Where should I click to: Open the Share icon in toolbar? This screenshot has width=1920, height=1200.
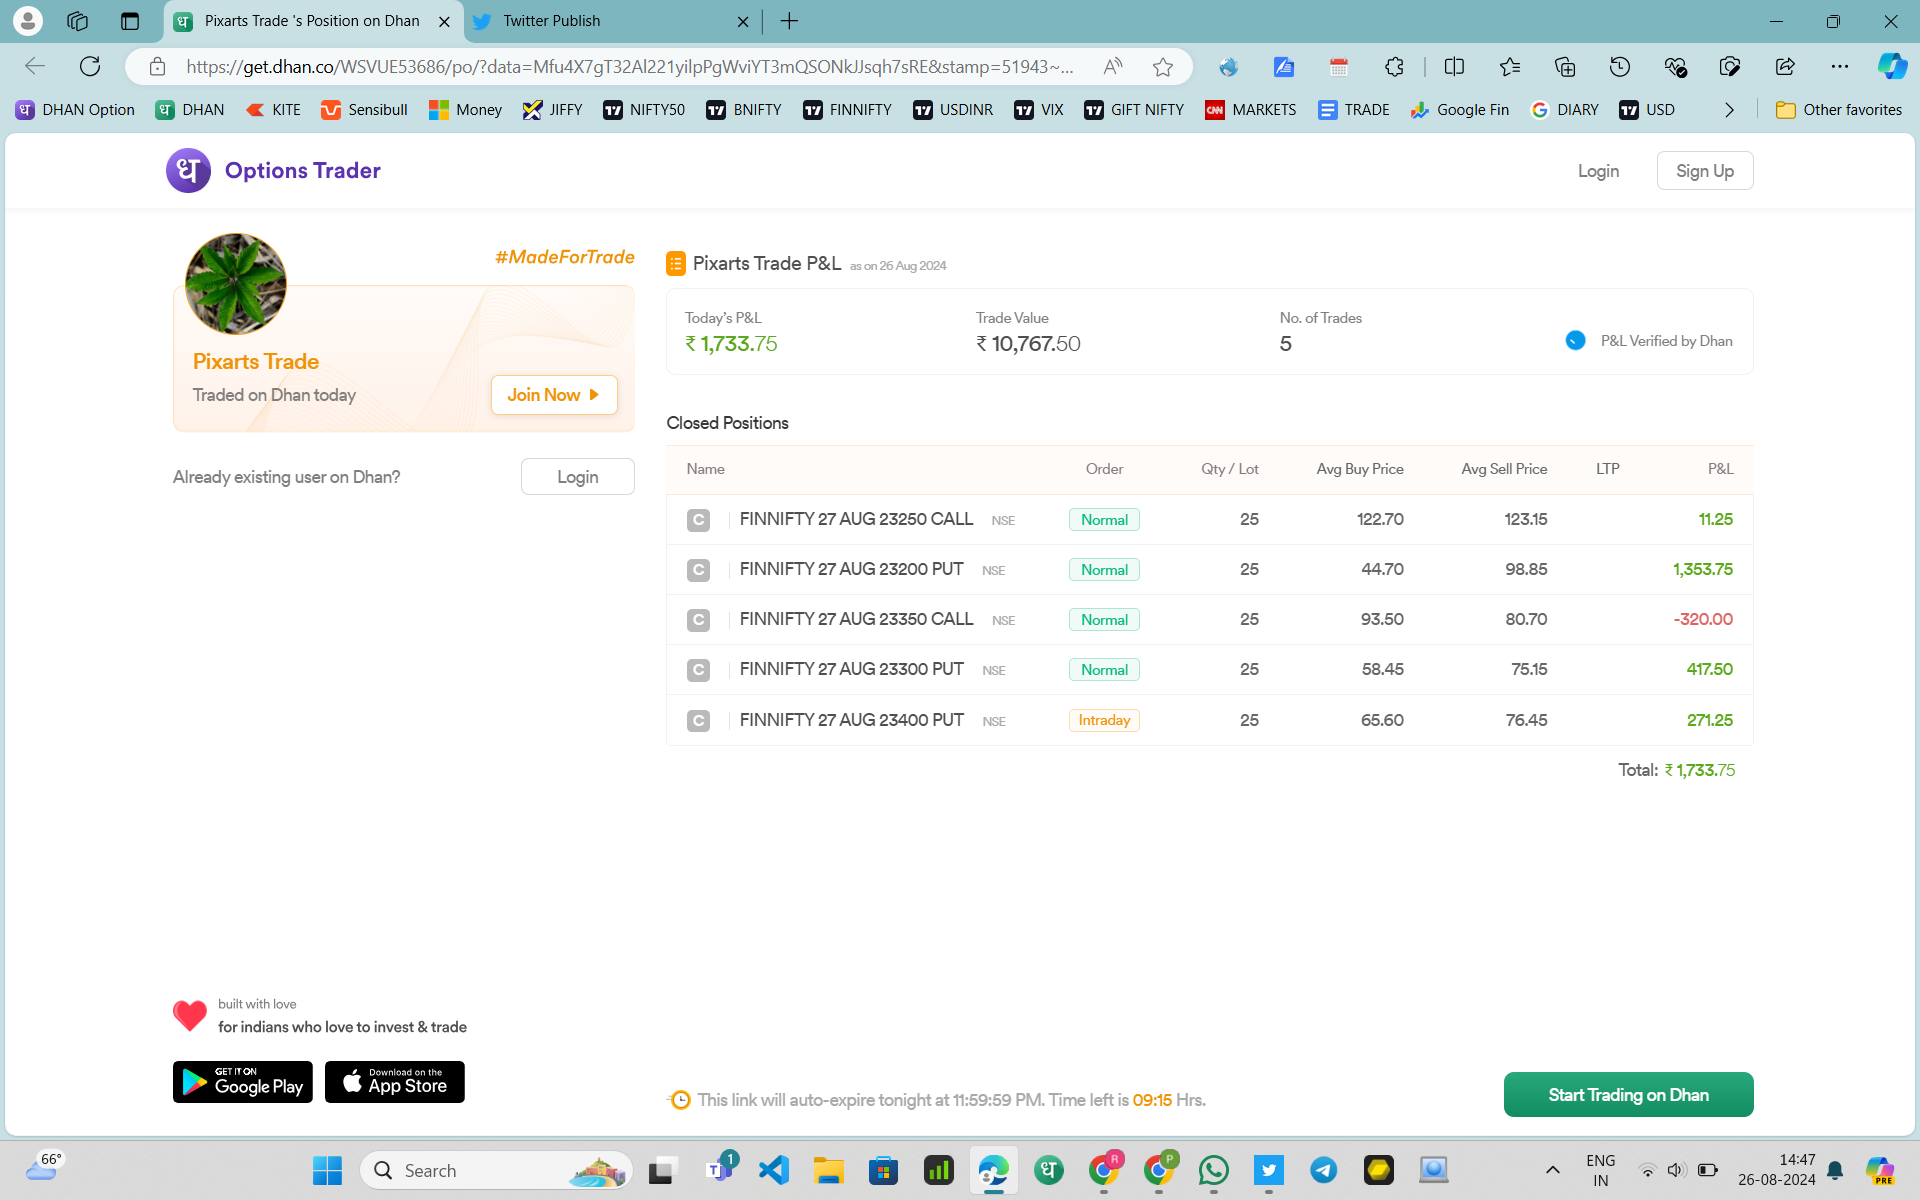tap(1785, 67)
